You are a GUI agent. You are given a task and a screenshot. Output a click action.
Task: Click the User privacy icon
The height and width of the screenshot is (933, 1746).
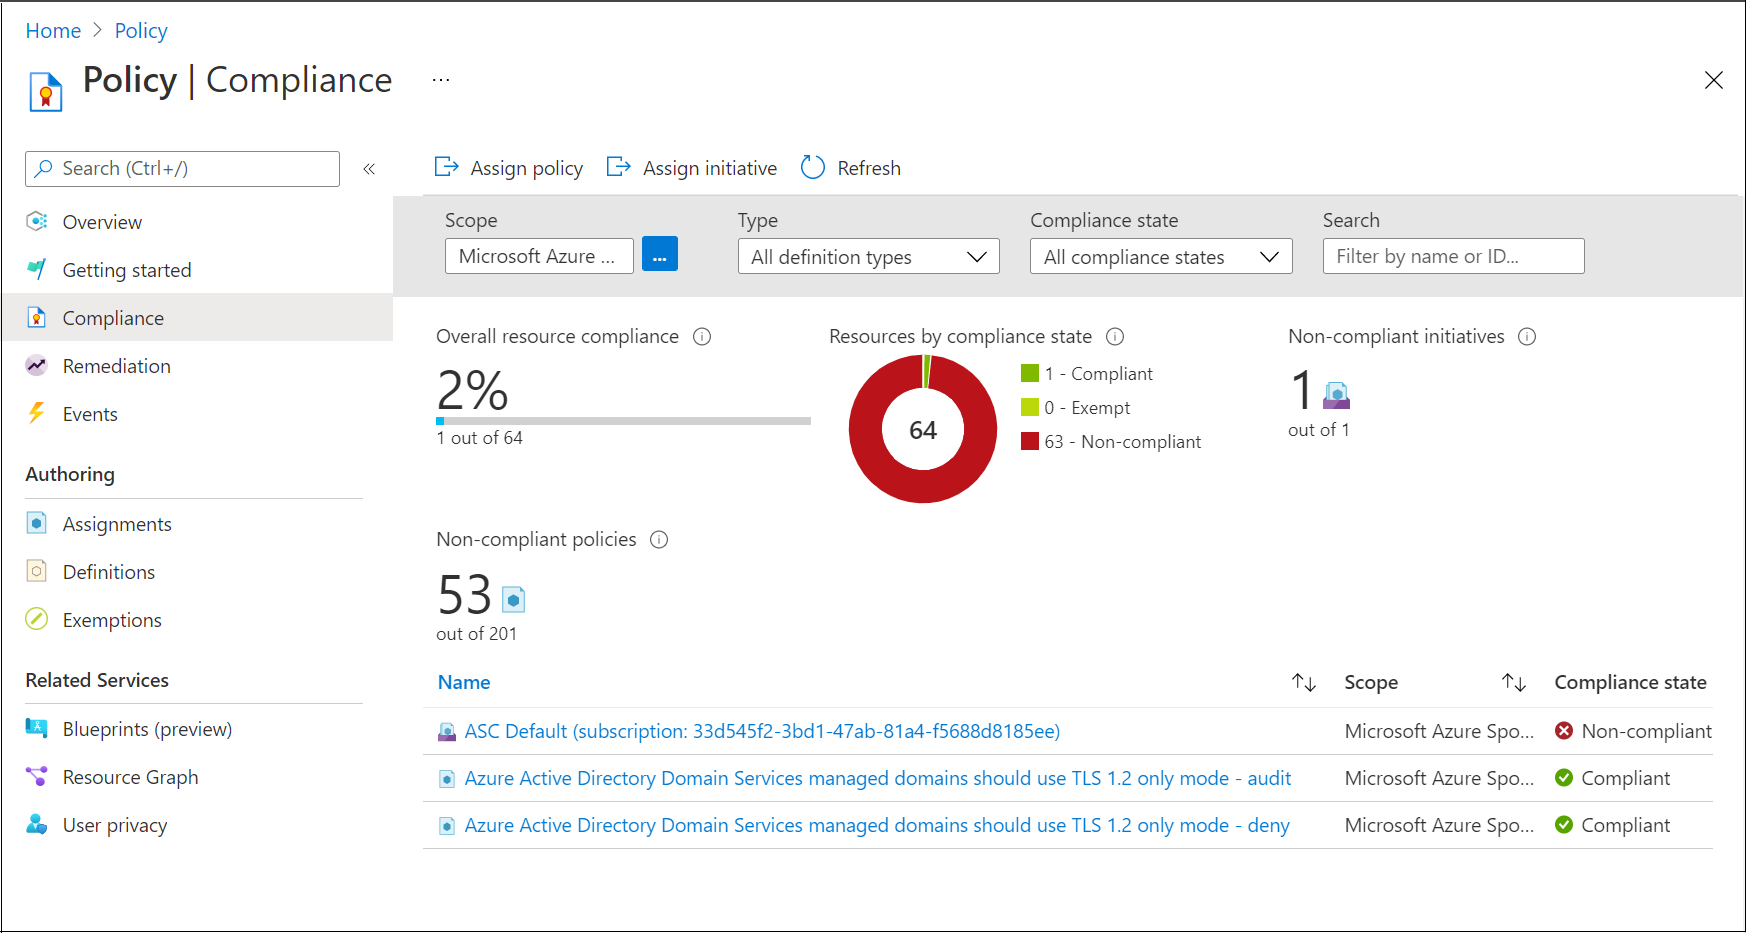36,824
